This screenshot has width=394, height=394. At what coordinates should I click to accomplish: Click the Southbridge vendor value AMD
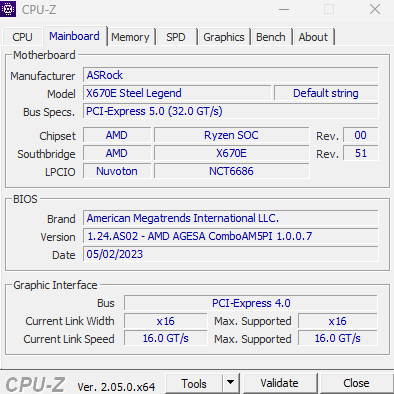point(117,153)
